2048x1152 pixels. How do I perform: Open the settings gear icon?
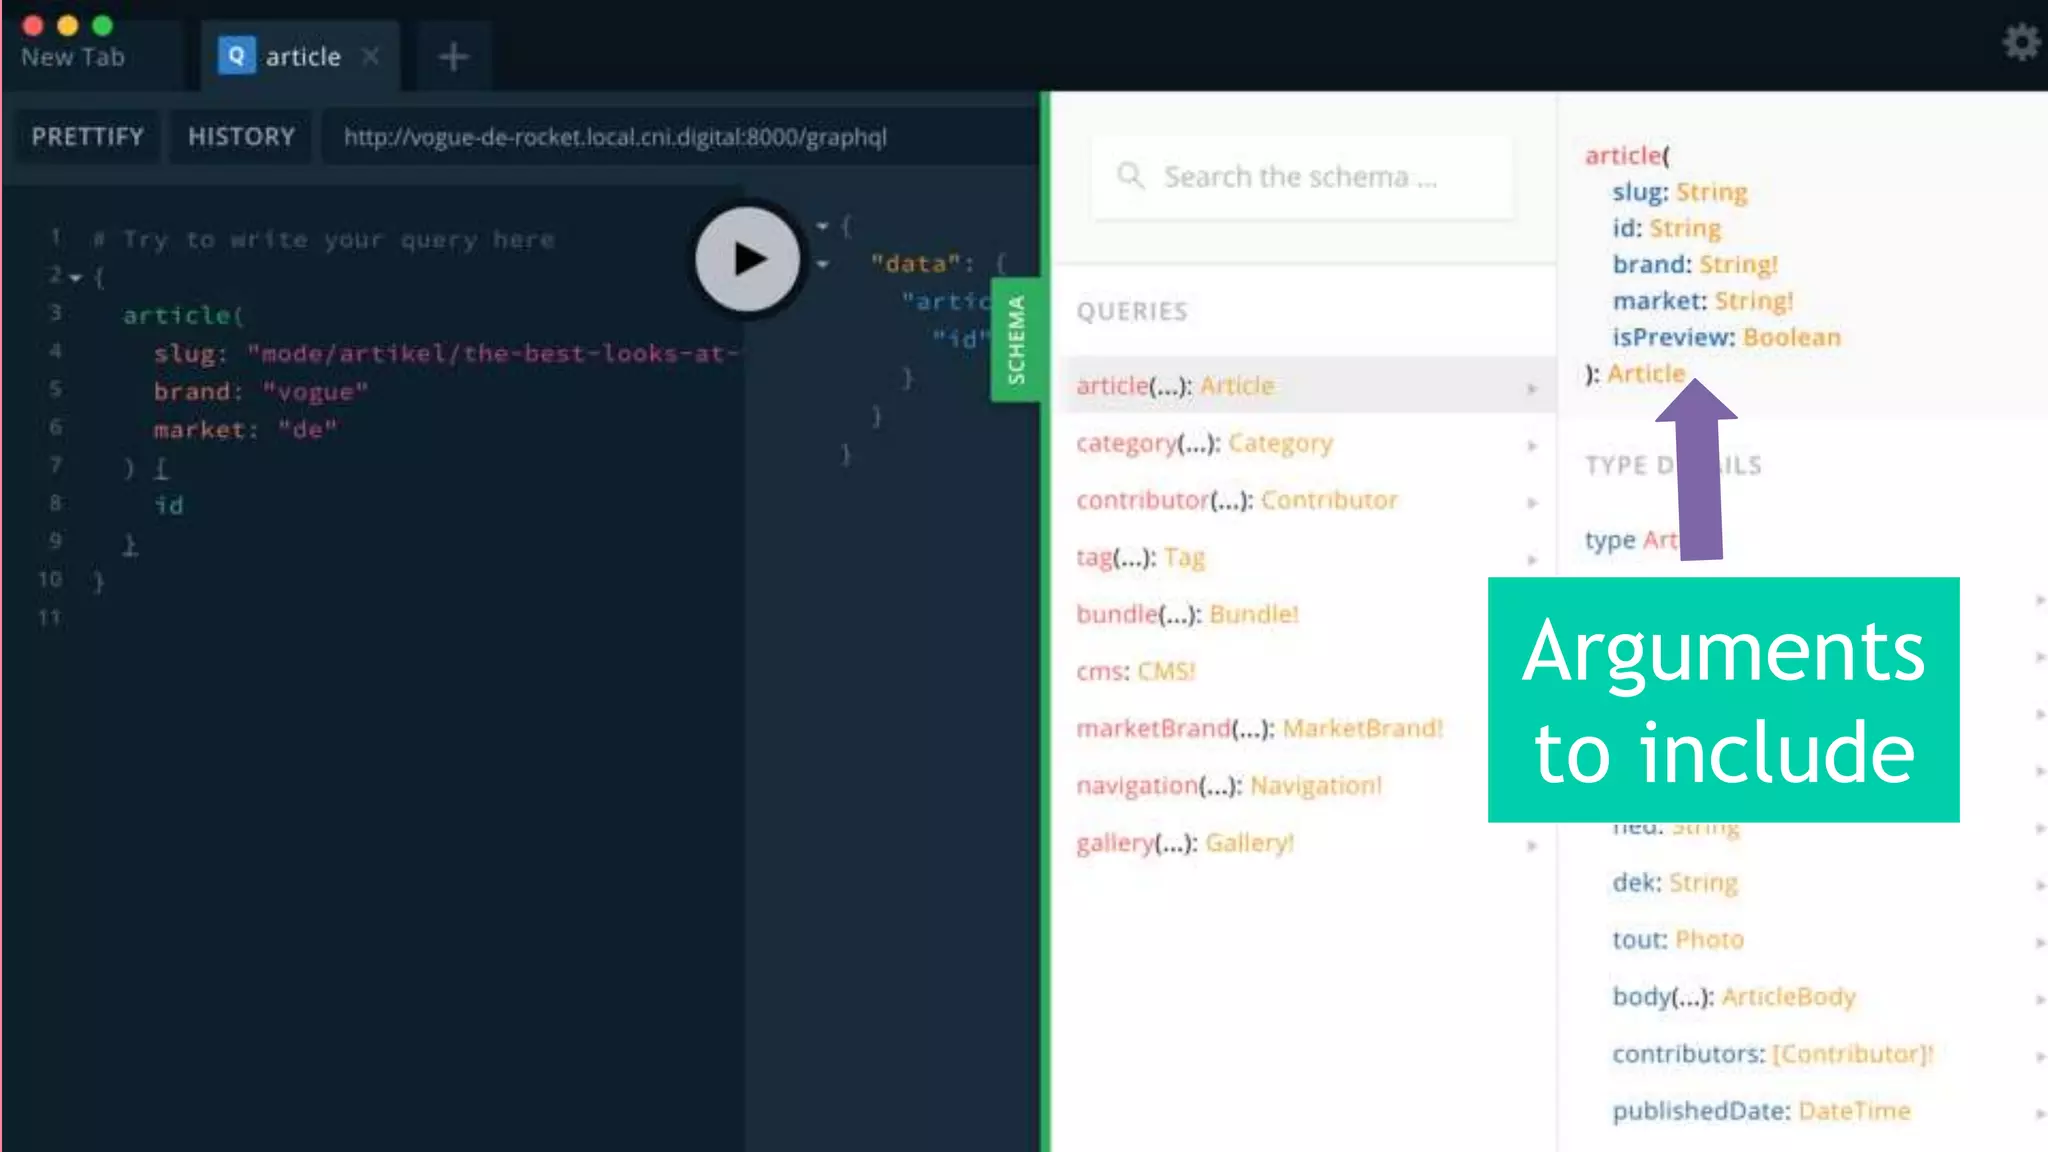2020,42
